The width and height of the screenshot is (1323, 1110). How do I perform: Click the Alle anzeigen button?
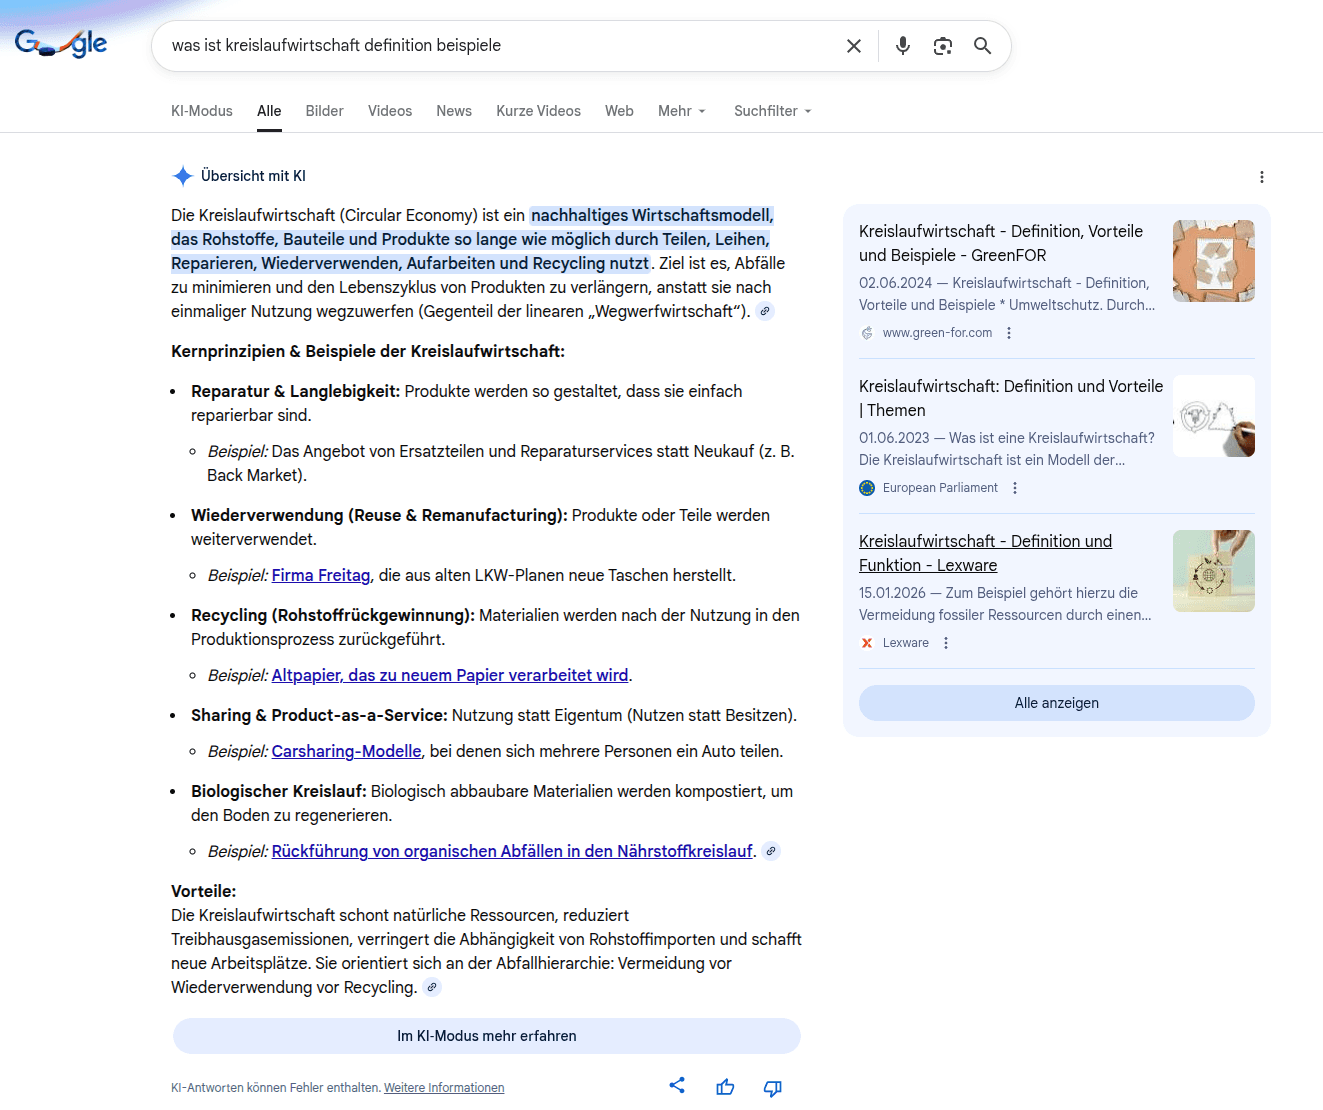1056,703
